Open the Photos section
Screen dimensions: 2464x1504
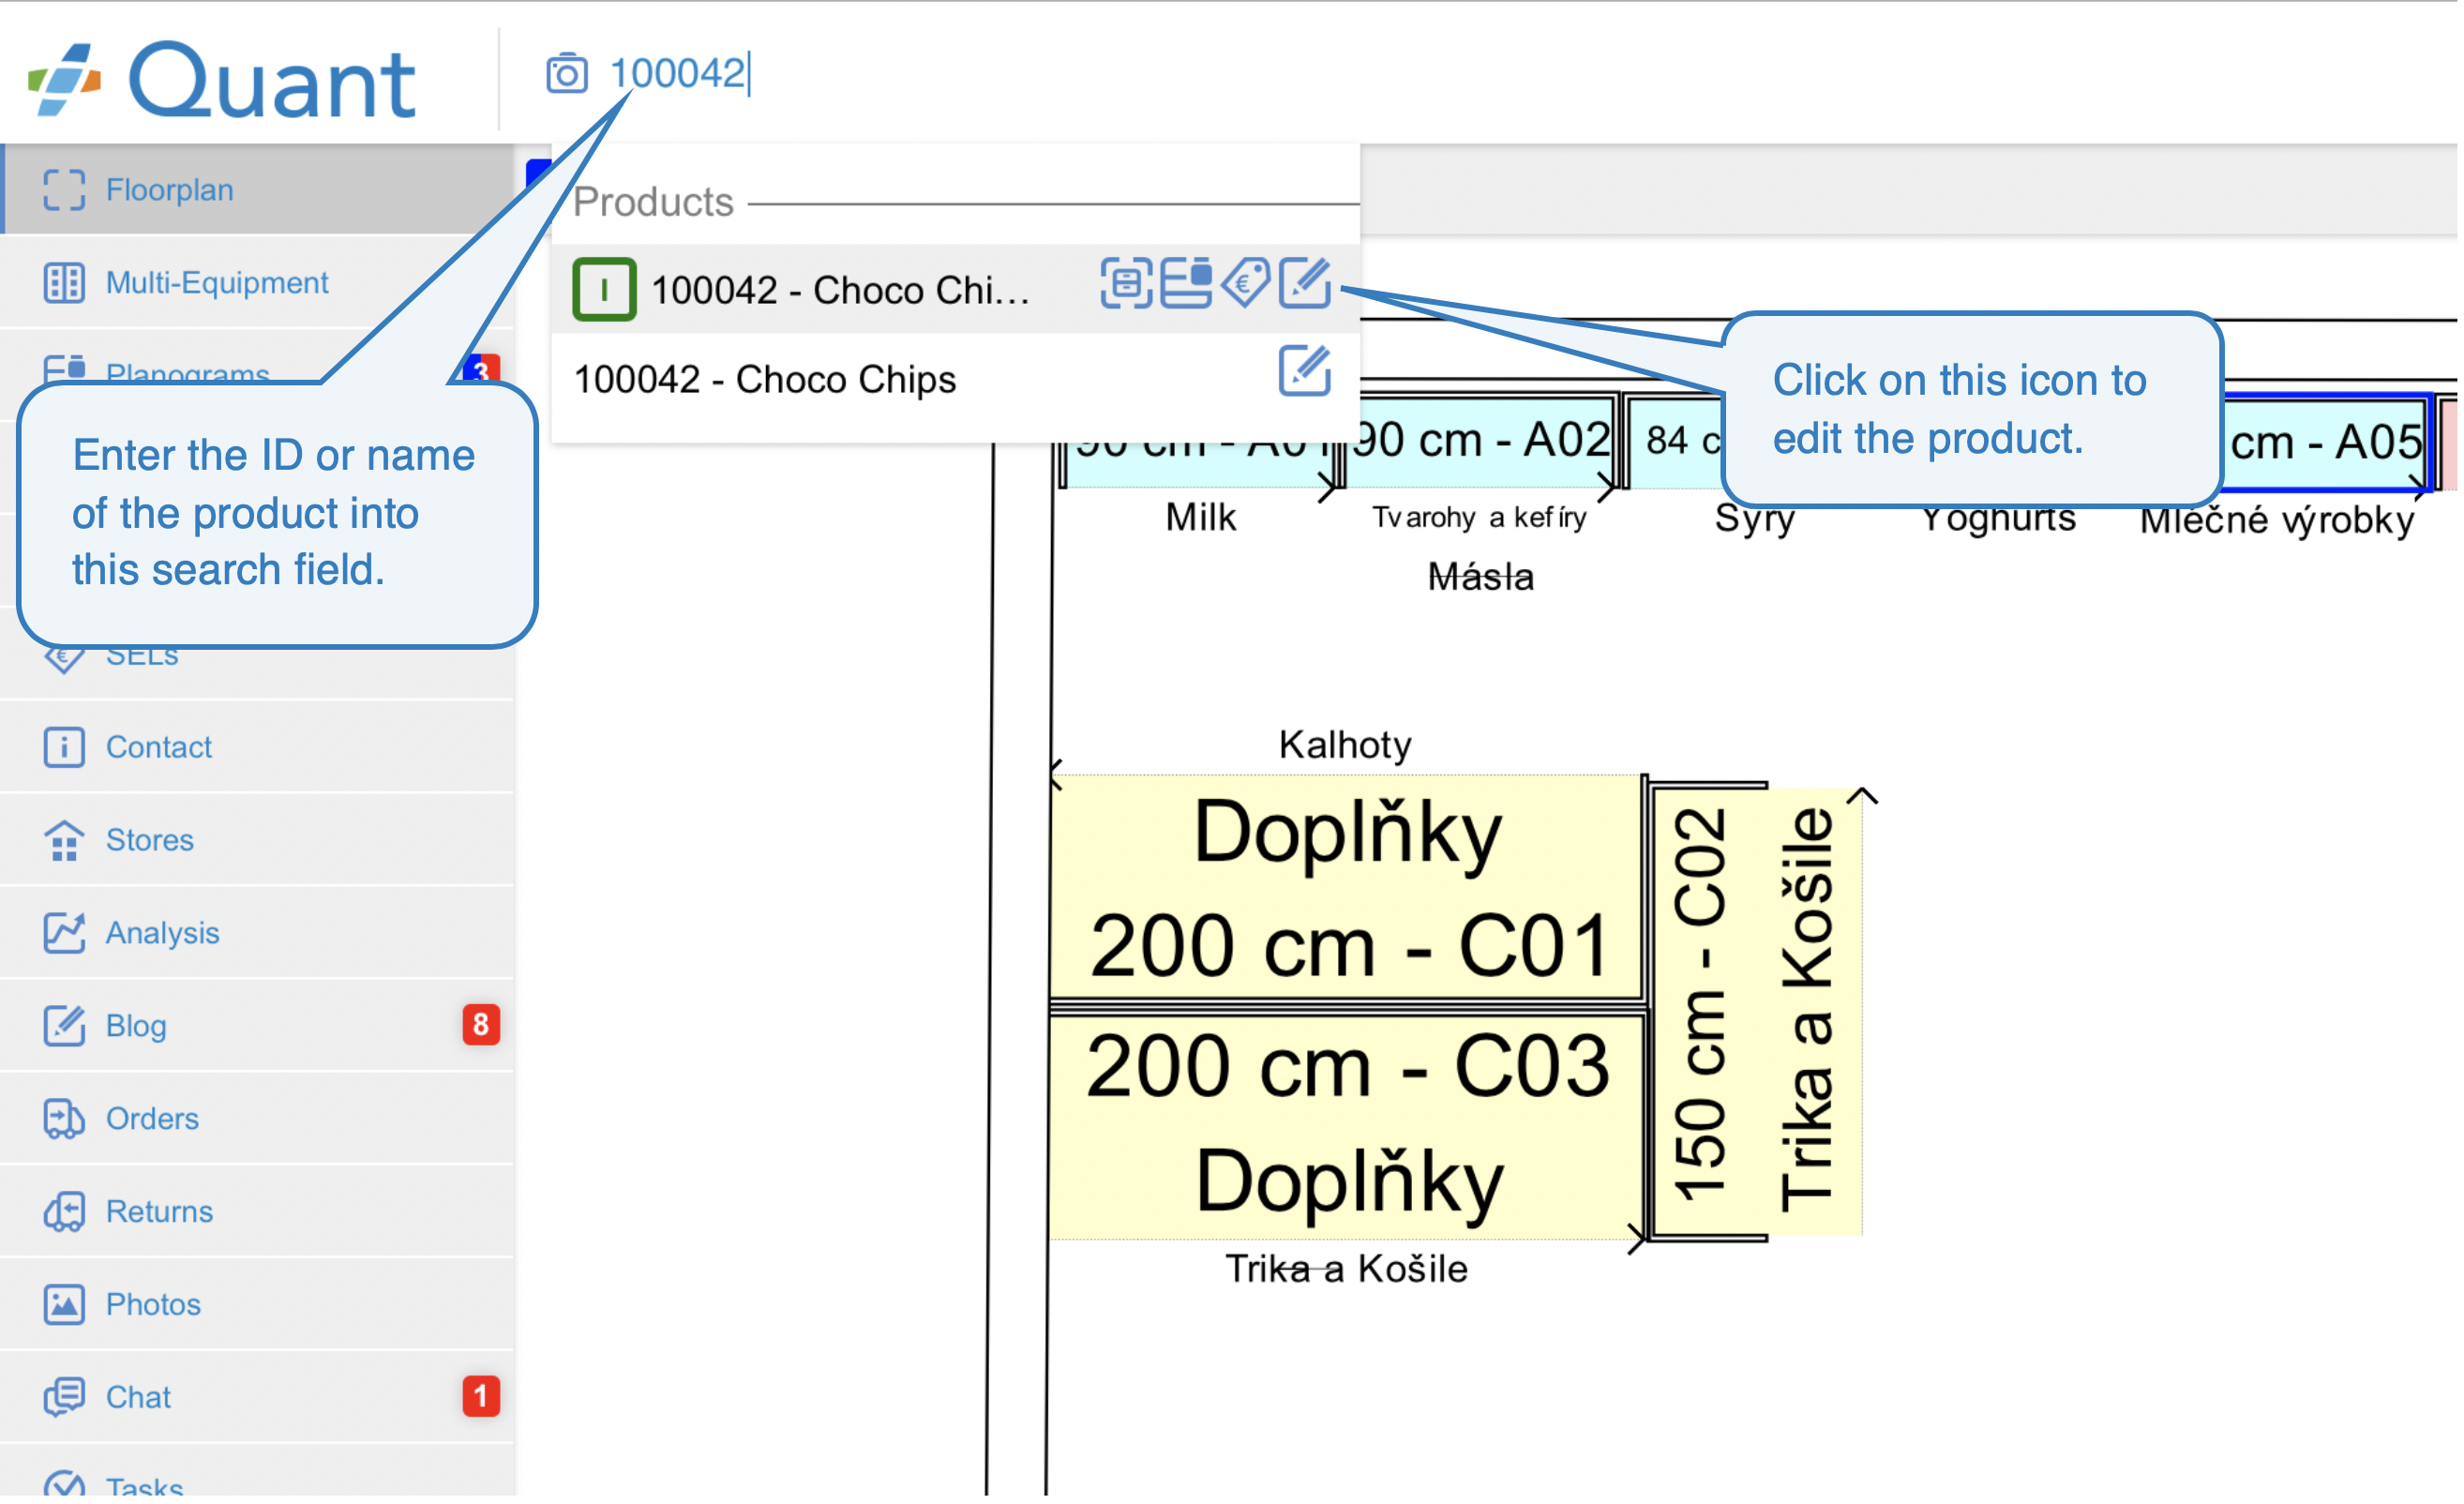pos(258,1306)
